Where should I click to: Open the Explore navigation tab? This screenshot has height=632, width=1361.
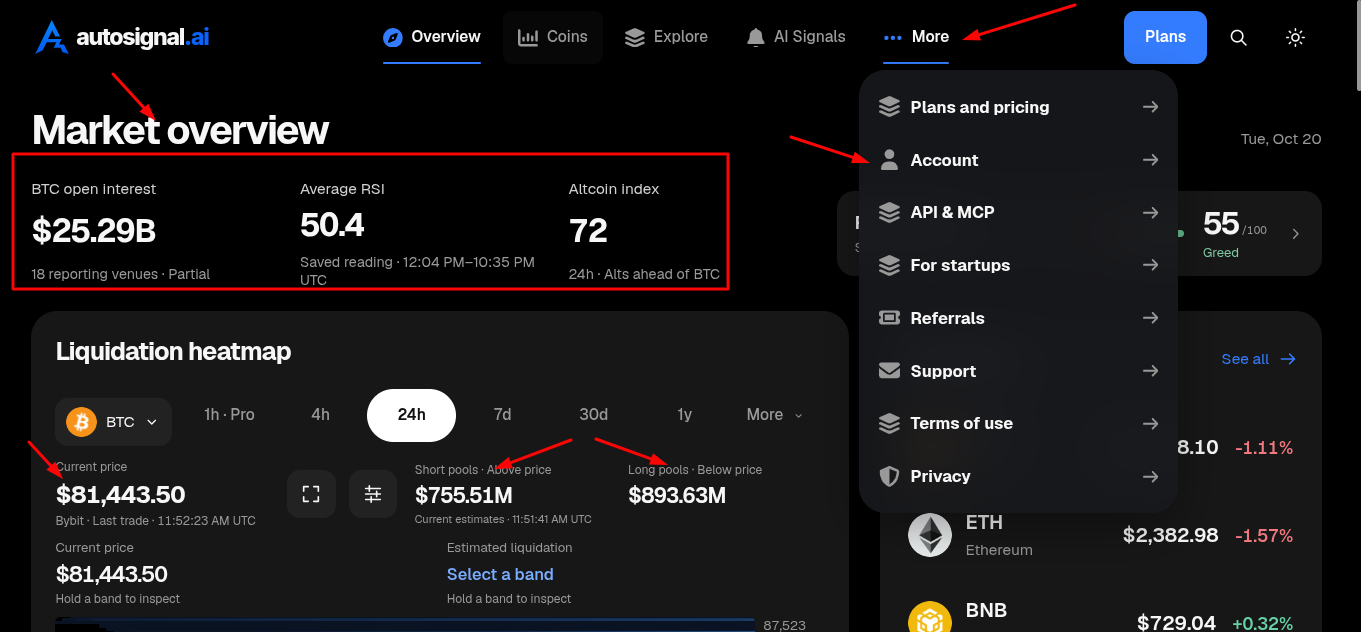coord(666,37)
